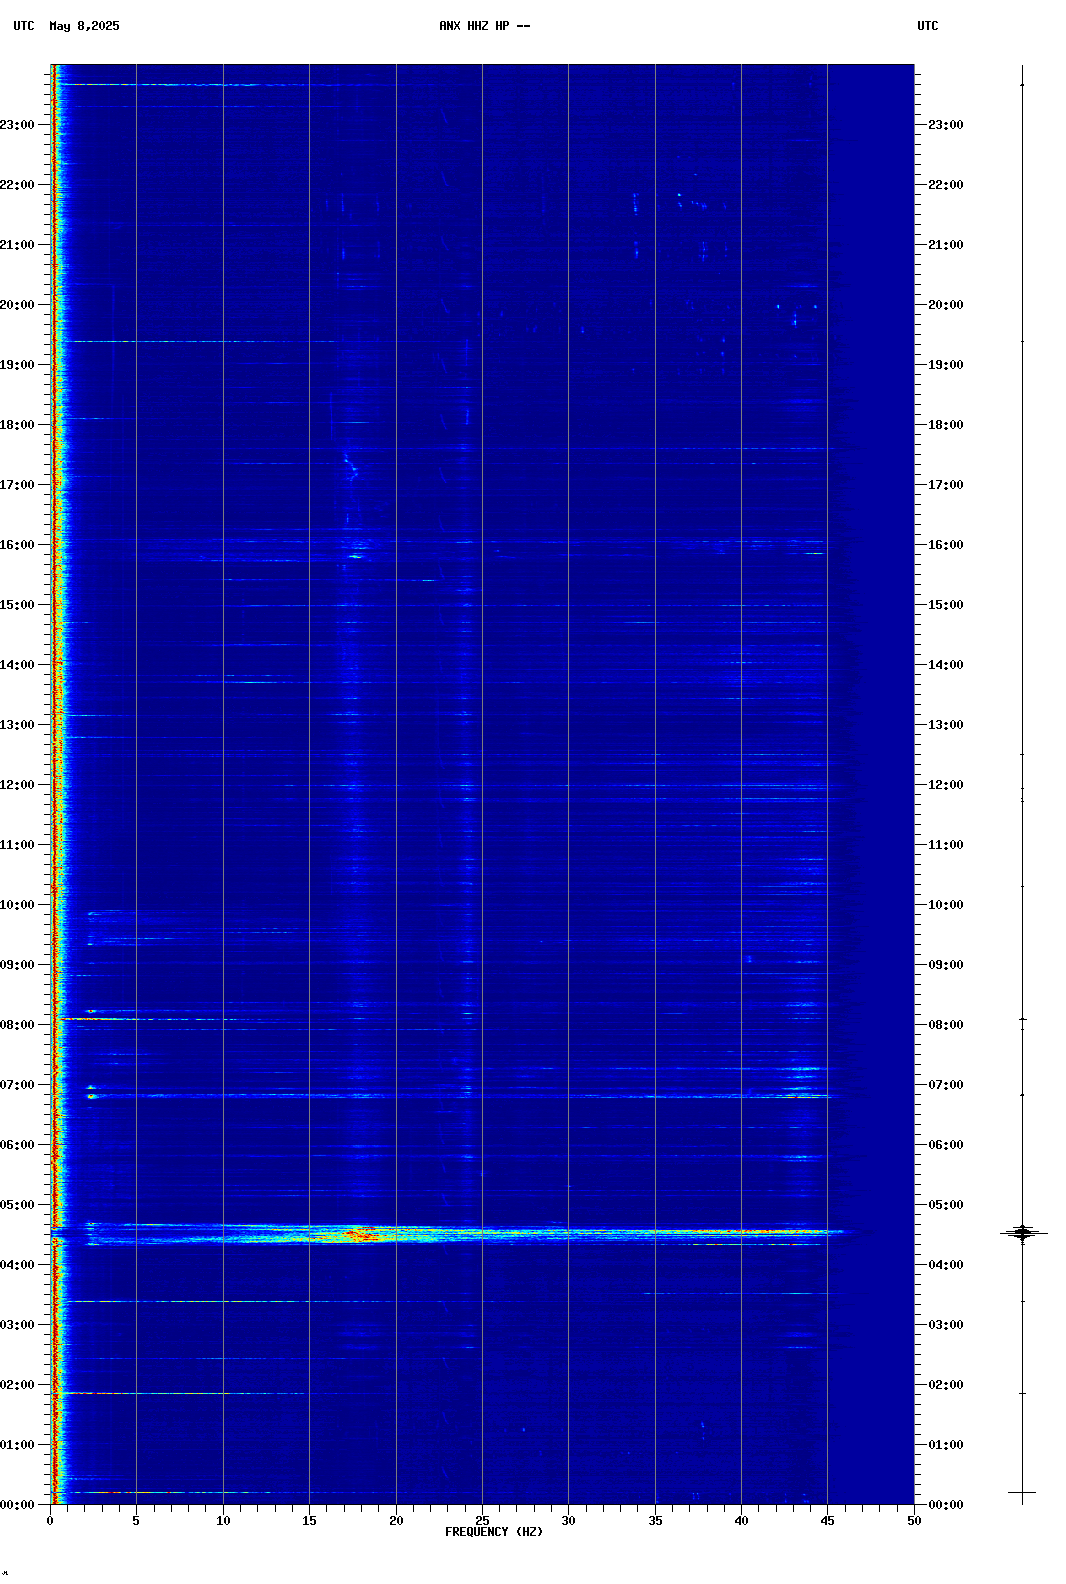Click the 07:00 label on right time axis
This screenshot has width=1066, height=1584.
pos(946,1085)
